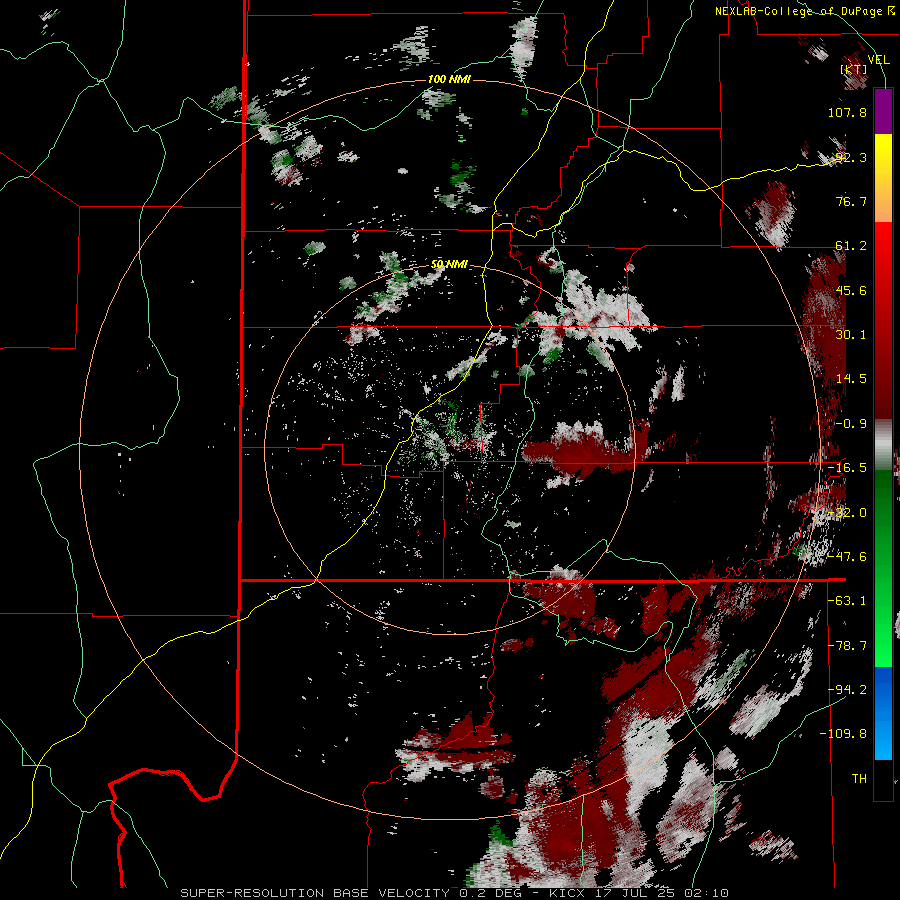900x900 pixels.
Task: Pick the purple segment of the color bar
Action: (883, 111)
